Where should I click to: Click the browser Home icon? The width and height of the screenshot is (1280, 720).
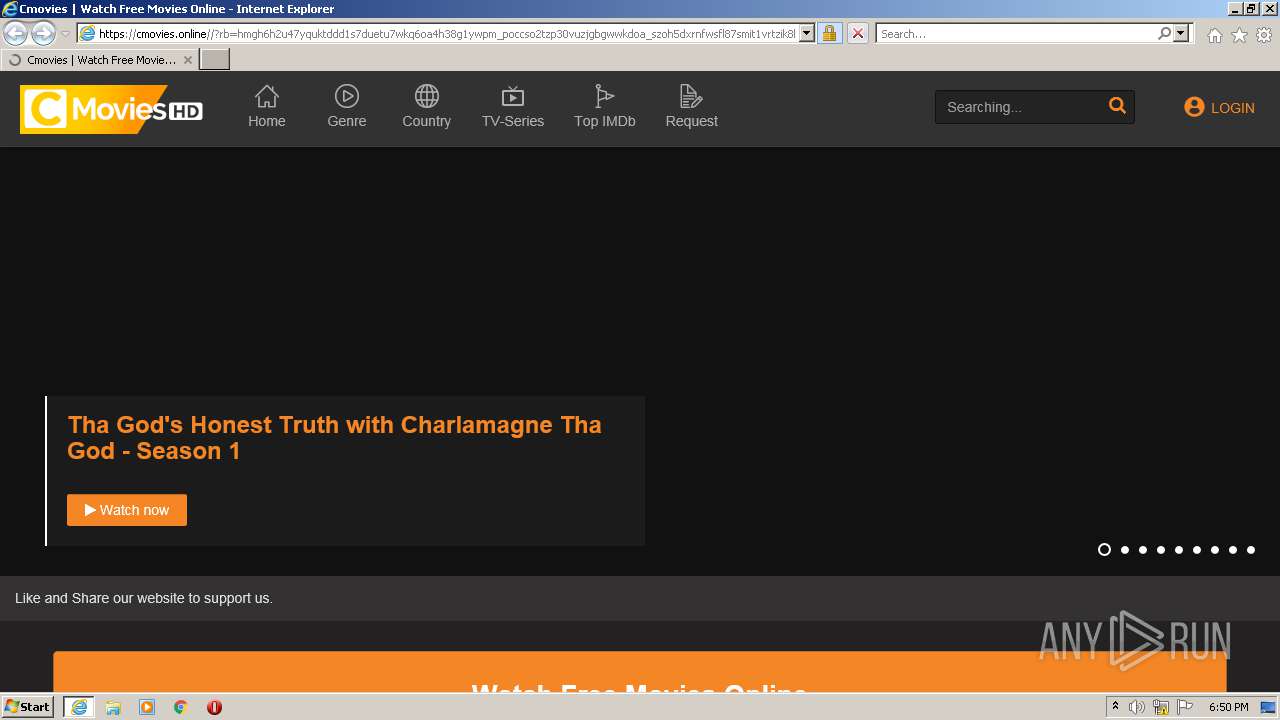[1214, 35]
